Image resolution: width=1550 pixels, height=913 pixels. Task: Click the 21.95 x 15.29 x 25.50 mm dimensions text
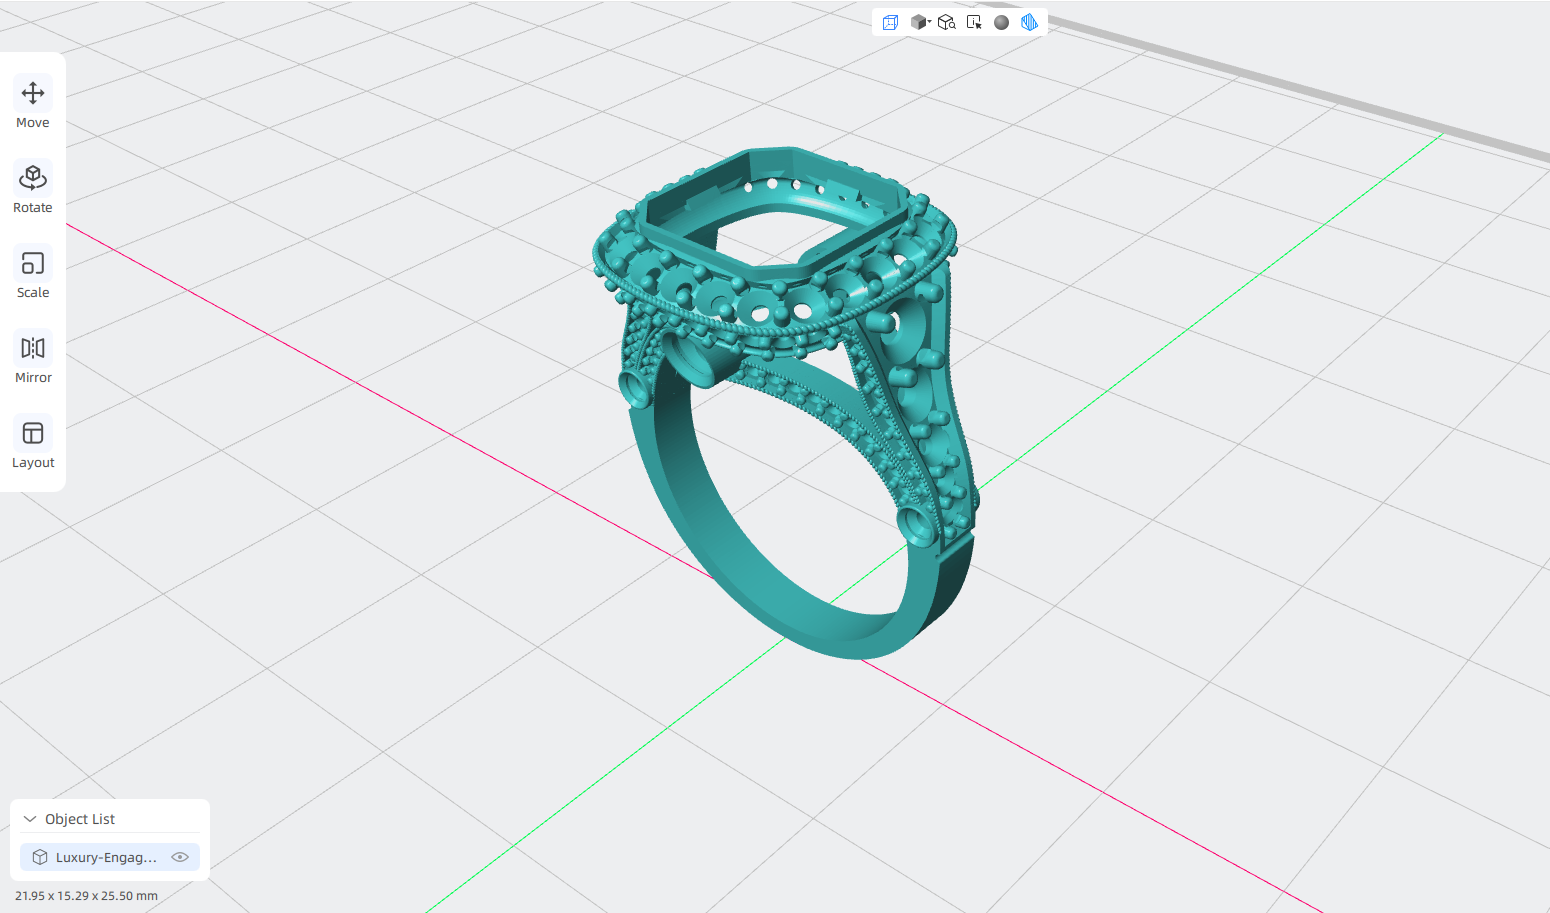click(x=86, y=896)
